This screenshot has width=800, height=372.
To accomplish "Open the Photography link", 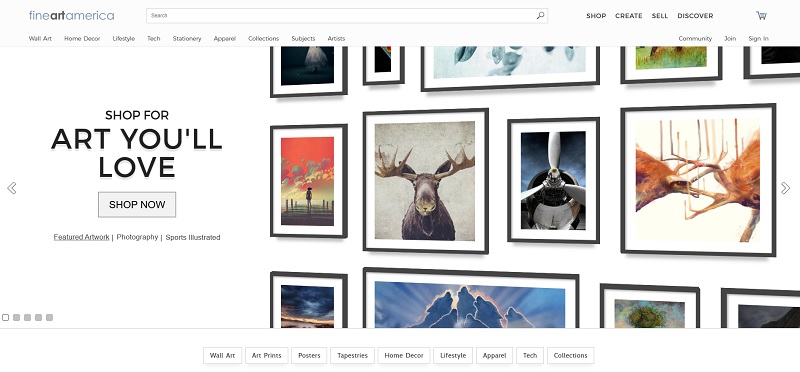I will click(137, 237).
